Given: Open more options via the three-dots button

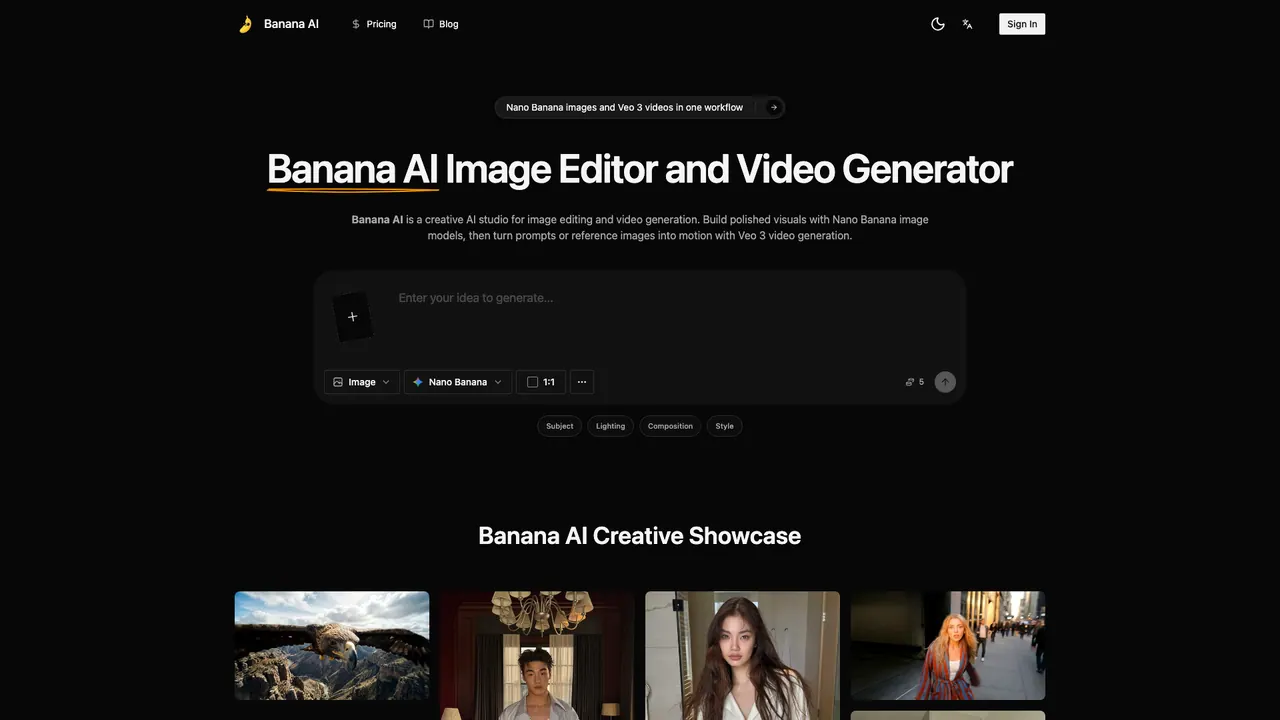Looking at the screenshot, I should click(582, 382).
